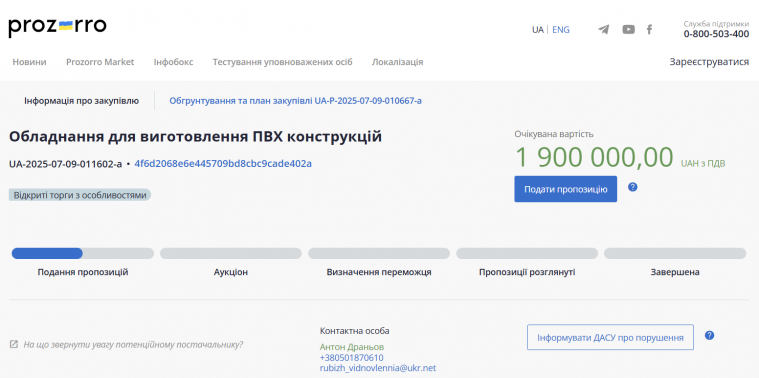759x378 pixels.
Task: Switch language to ENG
Action: [561, 30]
